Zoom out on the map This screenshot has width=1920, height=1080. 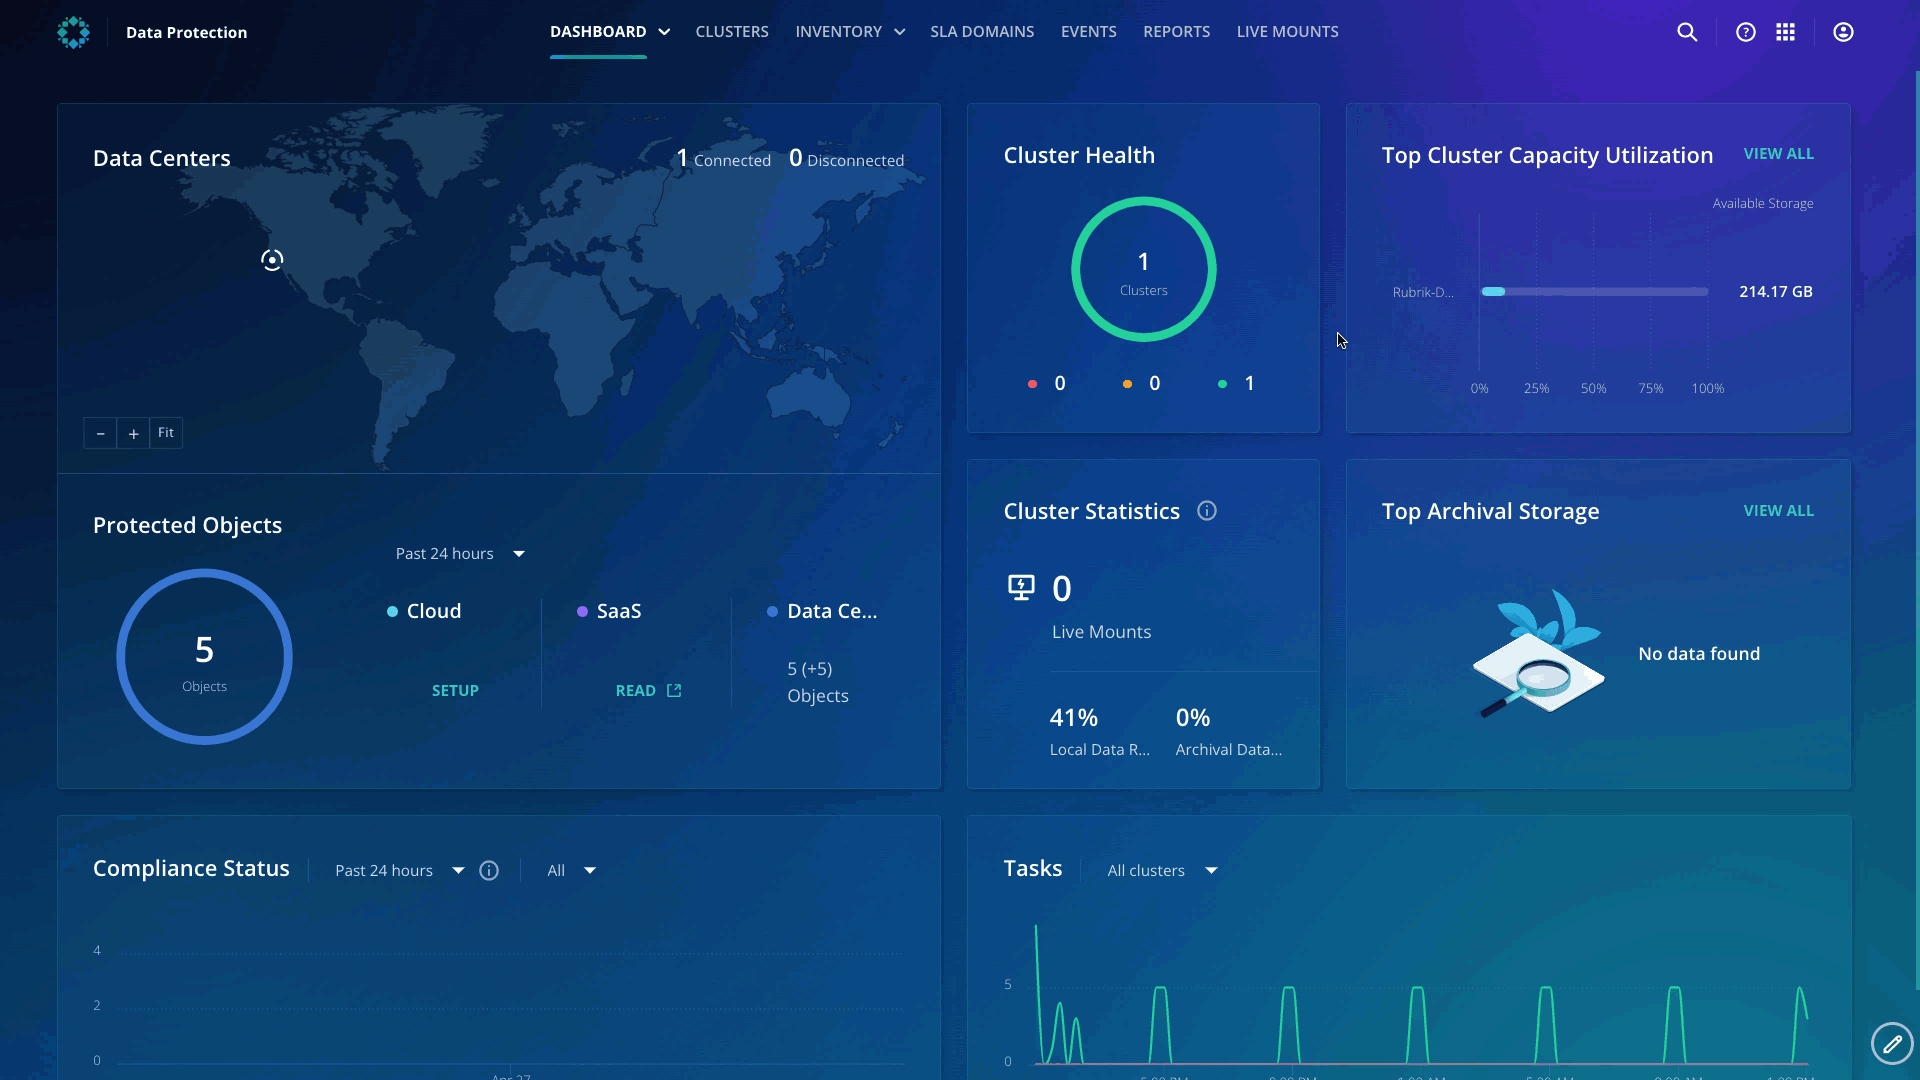point(100,434)
